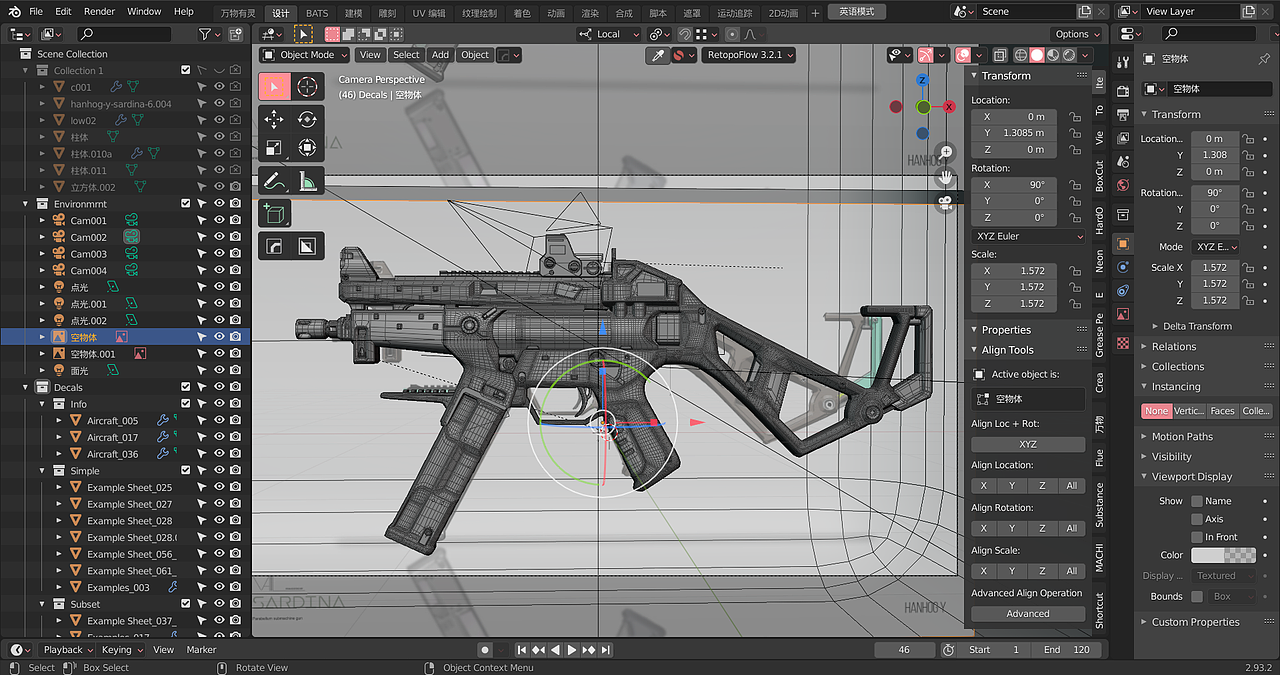Image resolution: width=1280 pixels, height=675 pixels.
Task: Open the BoxCut sidebar tab
Action: pos(1100,175)
